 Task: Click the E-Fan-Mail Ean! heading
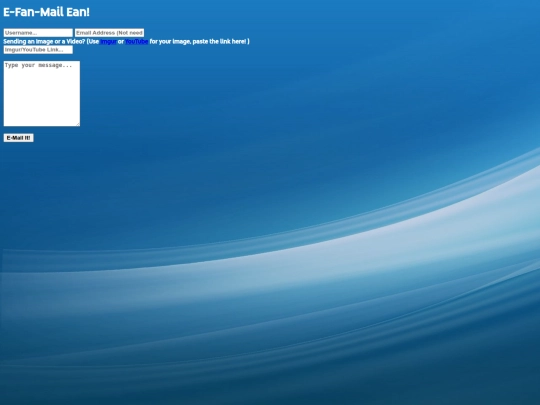click(46, 12)
